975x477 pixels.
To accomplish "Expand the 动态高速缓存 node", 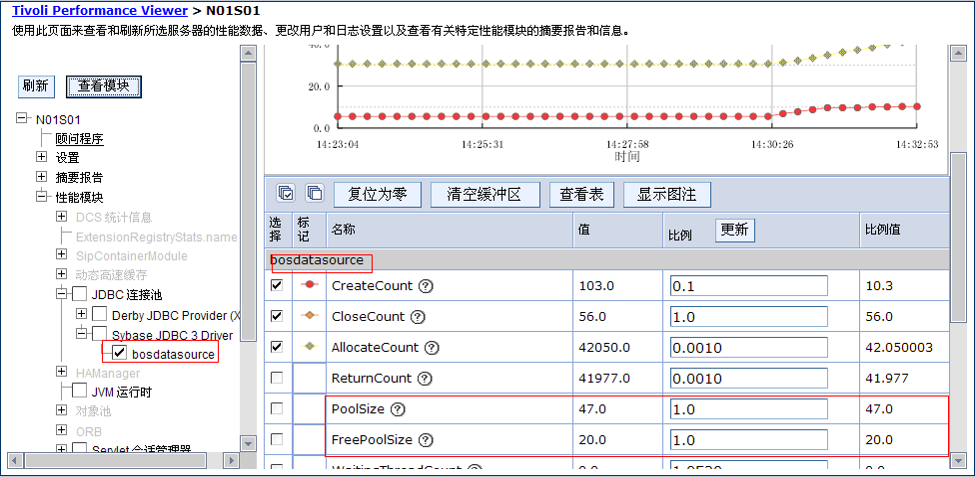I will pos(62,274).
